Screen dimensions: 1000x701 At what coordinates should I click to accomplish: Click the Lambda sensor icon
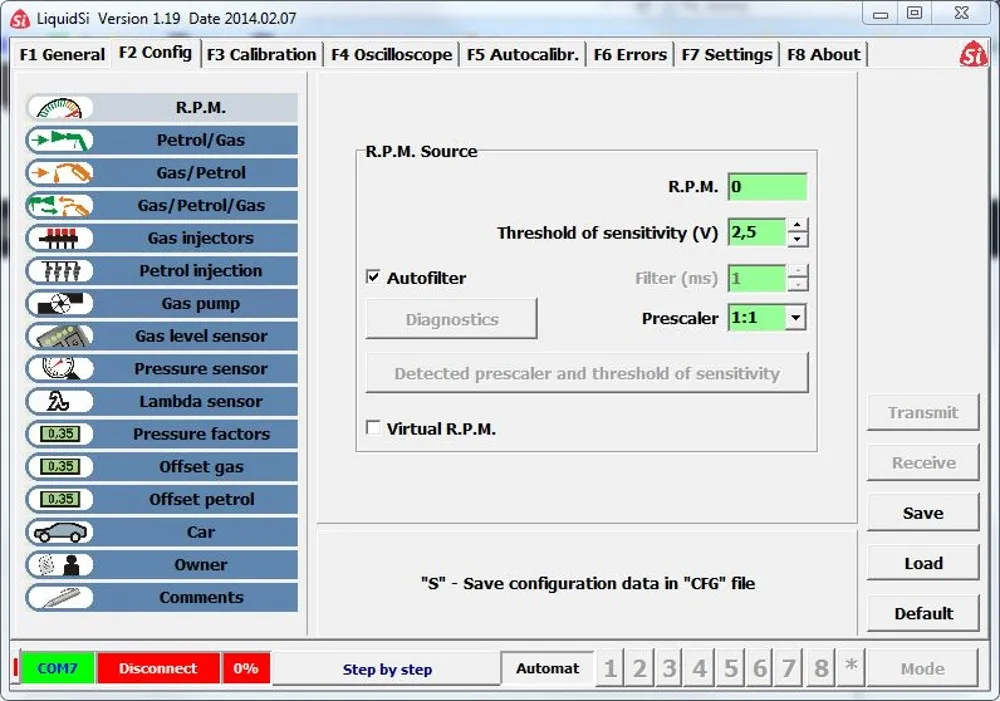pos(60,402)
